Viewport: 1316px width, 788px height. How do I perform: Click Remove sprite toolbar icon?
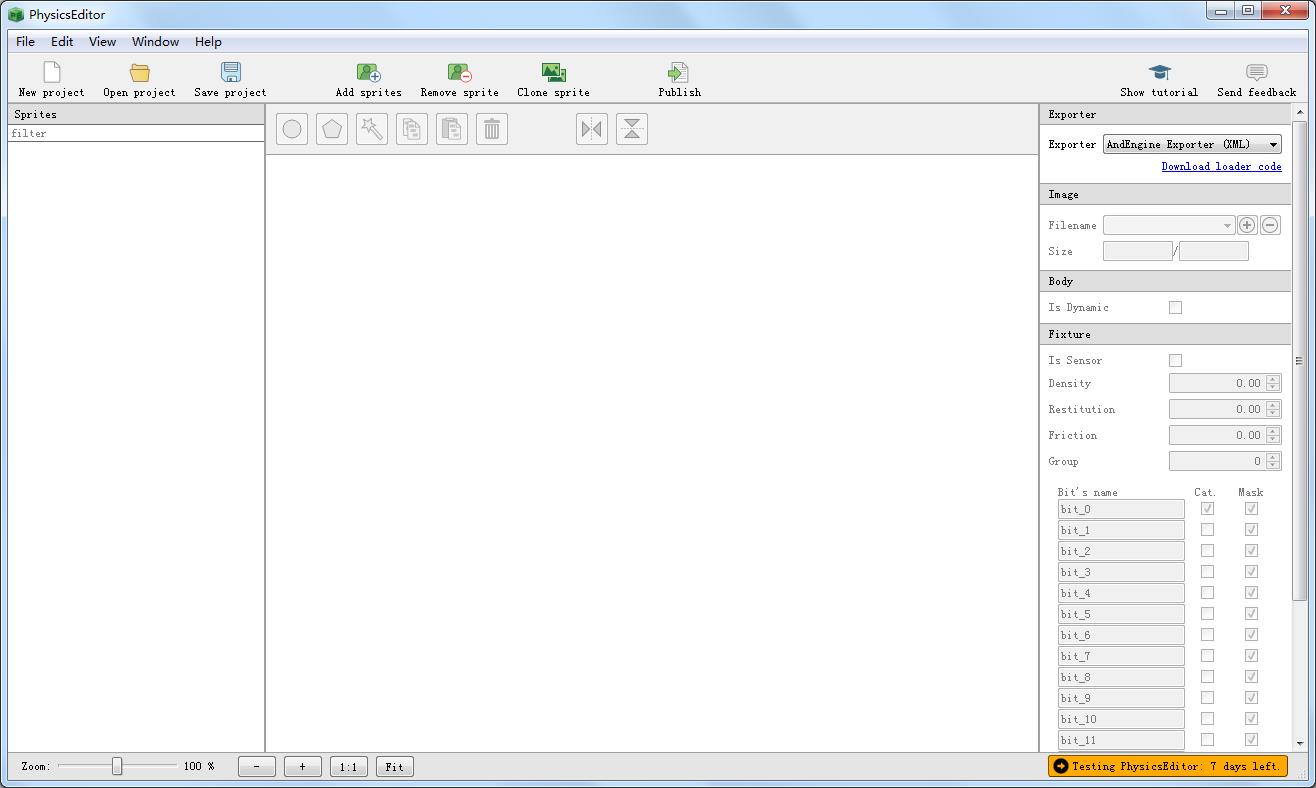pyautogui.click(x=460, y=72)
